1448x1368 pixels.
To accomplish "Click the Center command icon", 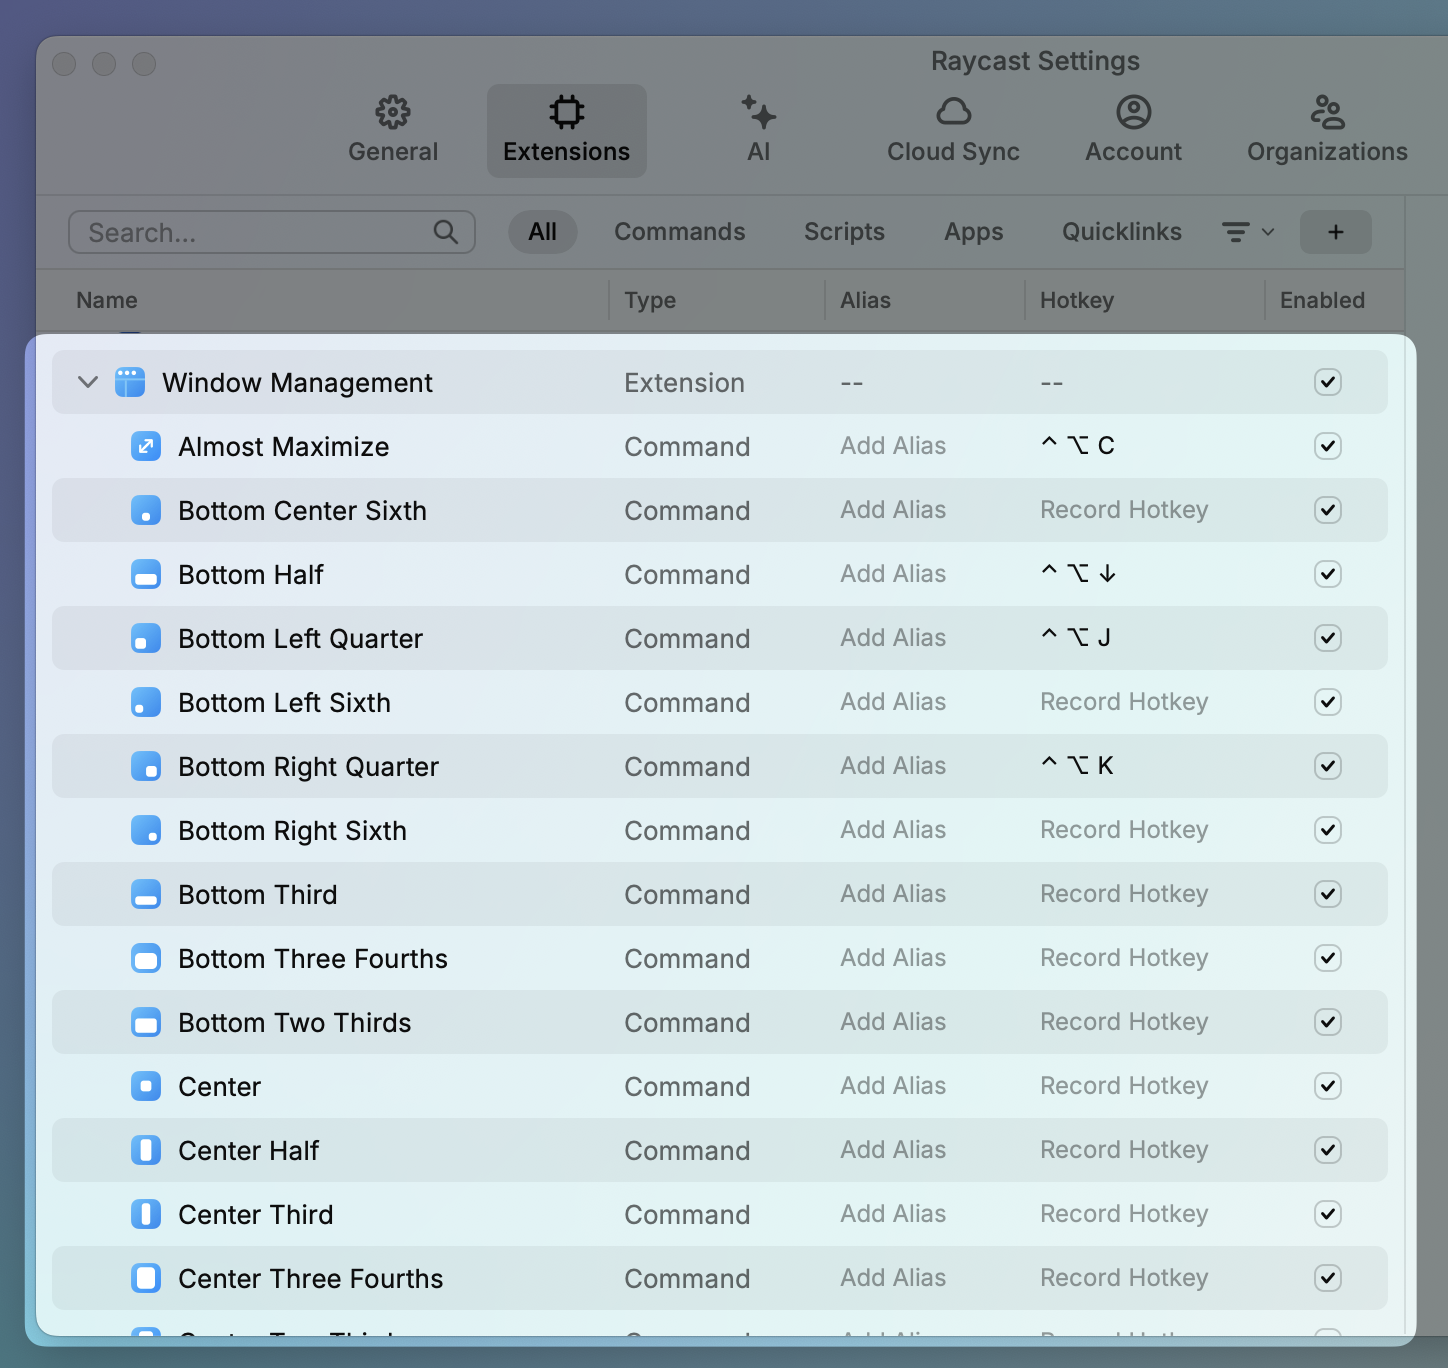I will [x=146, y=1086].
